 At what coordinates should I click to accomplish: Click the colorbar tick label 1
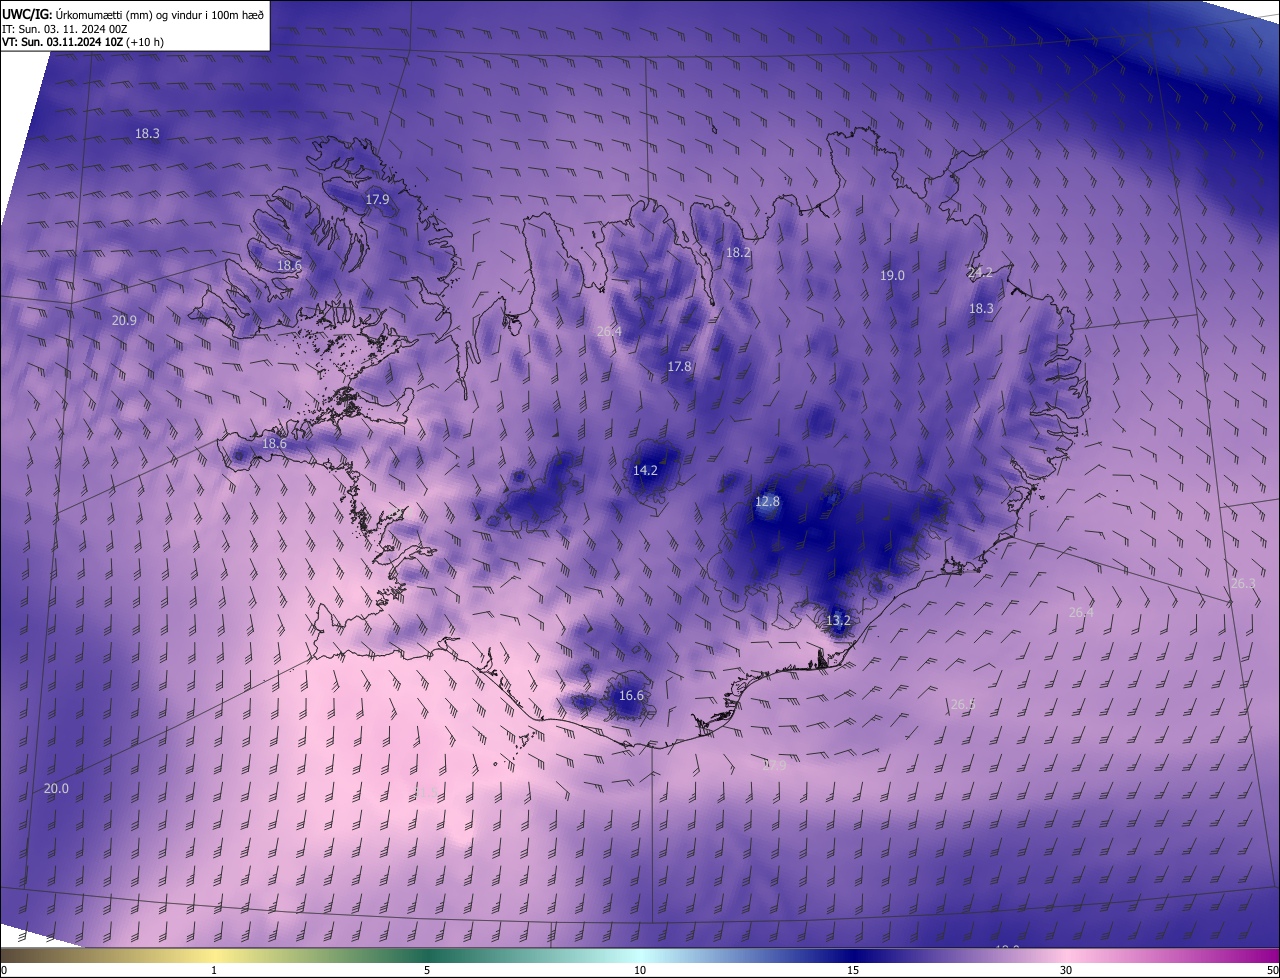(214, 970)
